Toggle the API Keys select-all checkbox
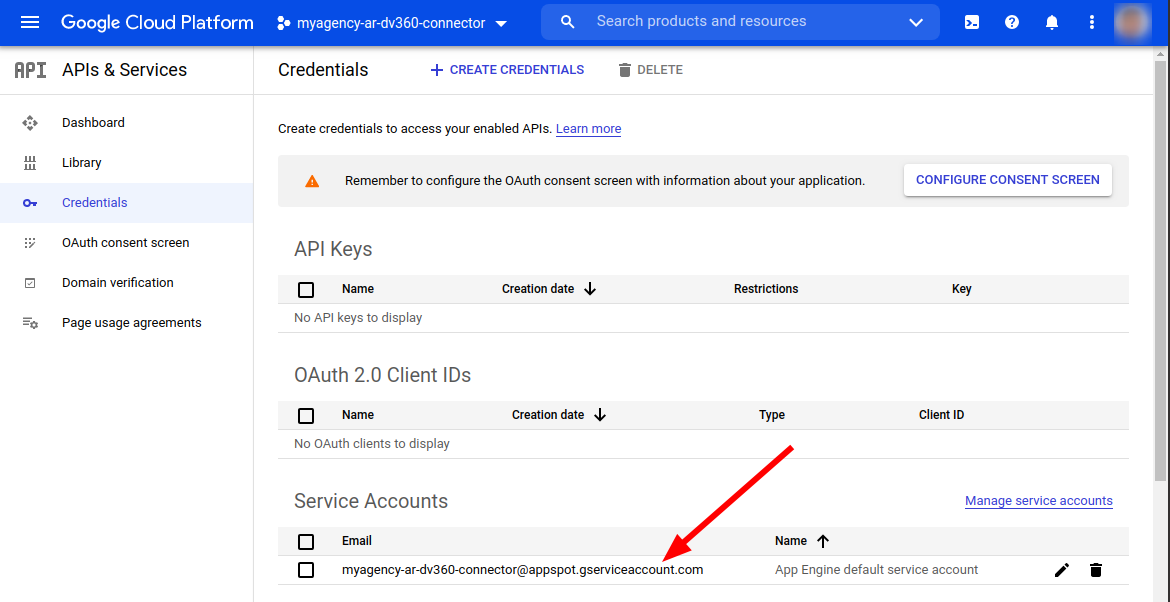Viewport: 1170px width, 602px height. [x=306, y=289]
